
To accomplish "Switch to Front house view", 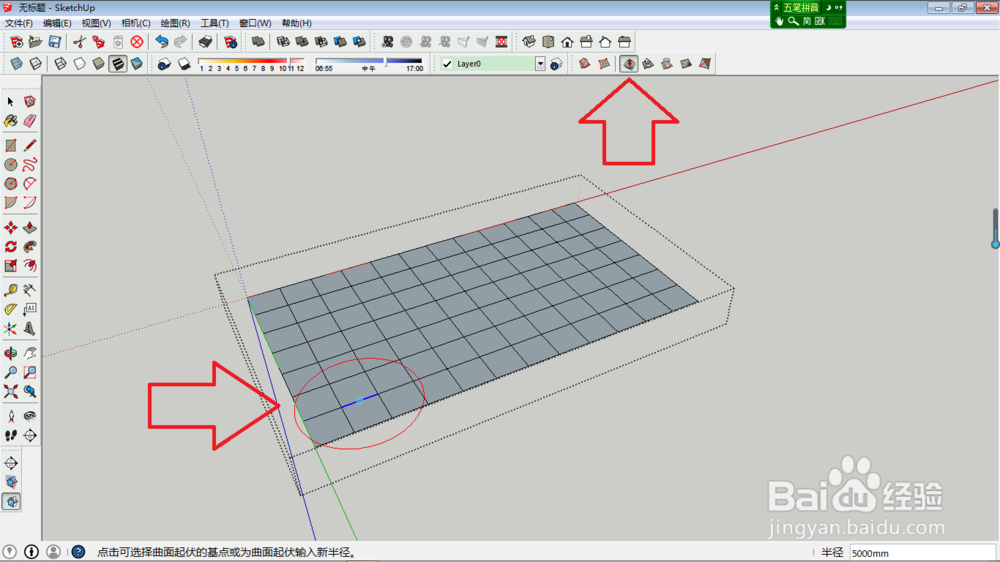I will tap(567, 42).
